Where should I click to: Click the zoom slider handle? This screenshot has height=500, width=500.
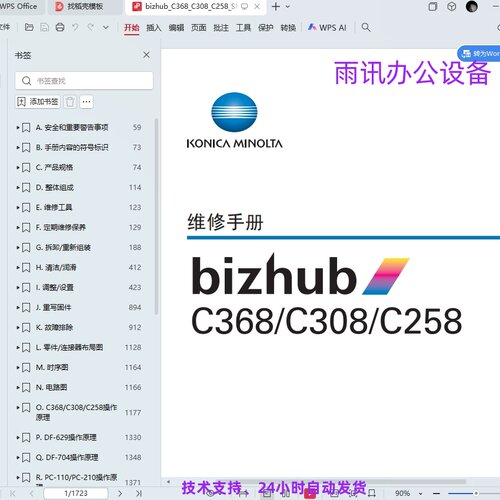476,493
